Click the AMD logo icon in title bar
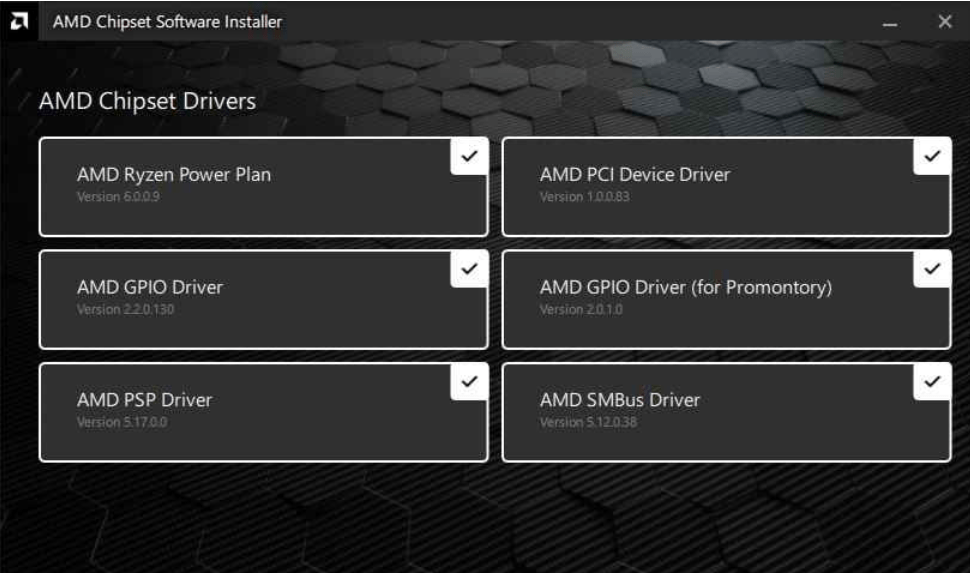Screen dimensions: 970x573 click(19, 22)
